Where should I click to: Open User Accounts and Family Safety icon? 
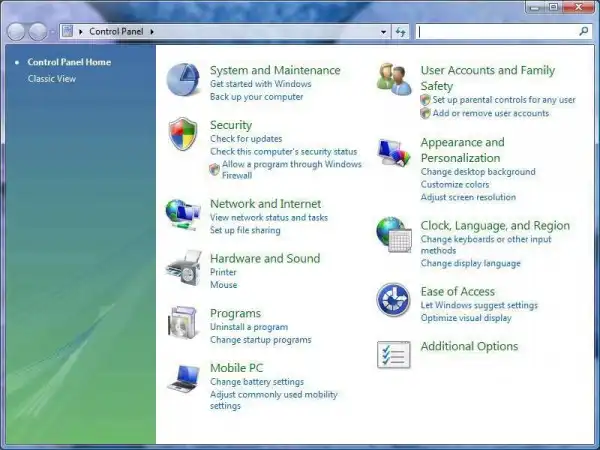tap(394, 79)
